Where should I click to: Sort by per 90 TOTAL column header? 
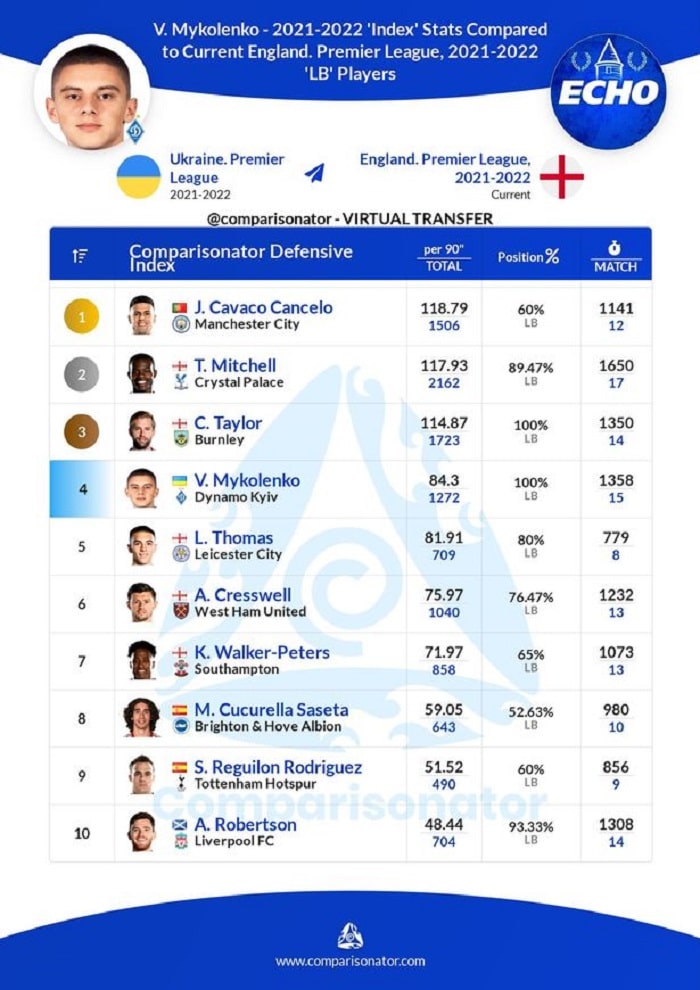[443, 257]
